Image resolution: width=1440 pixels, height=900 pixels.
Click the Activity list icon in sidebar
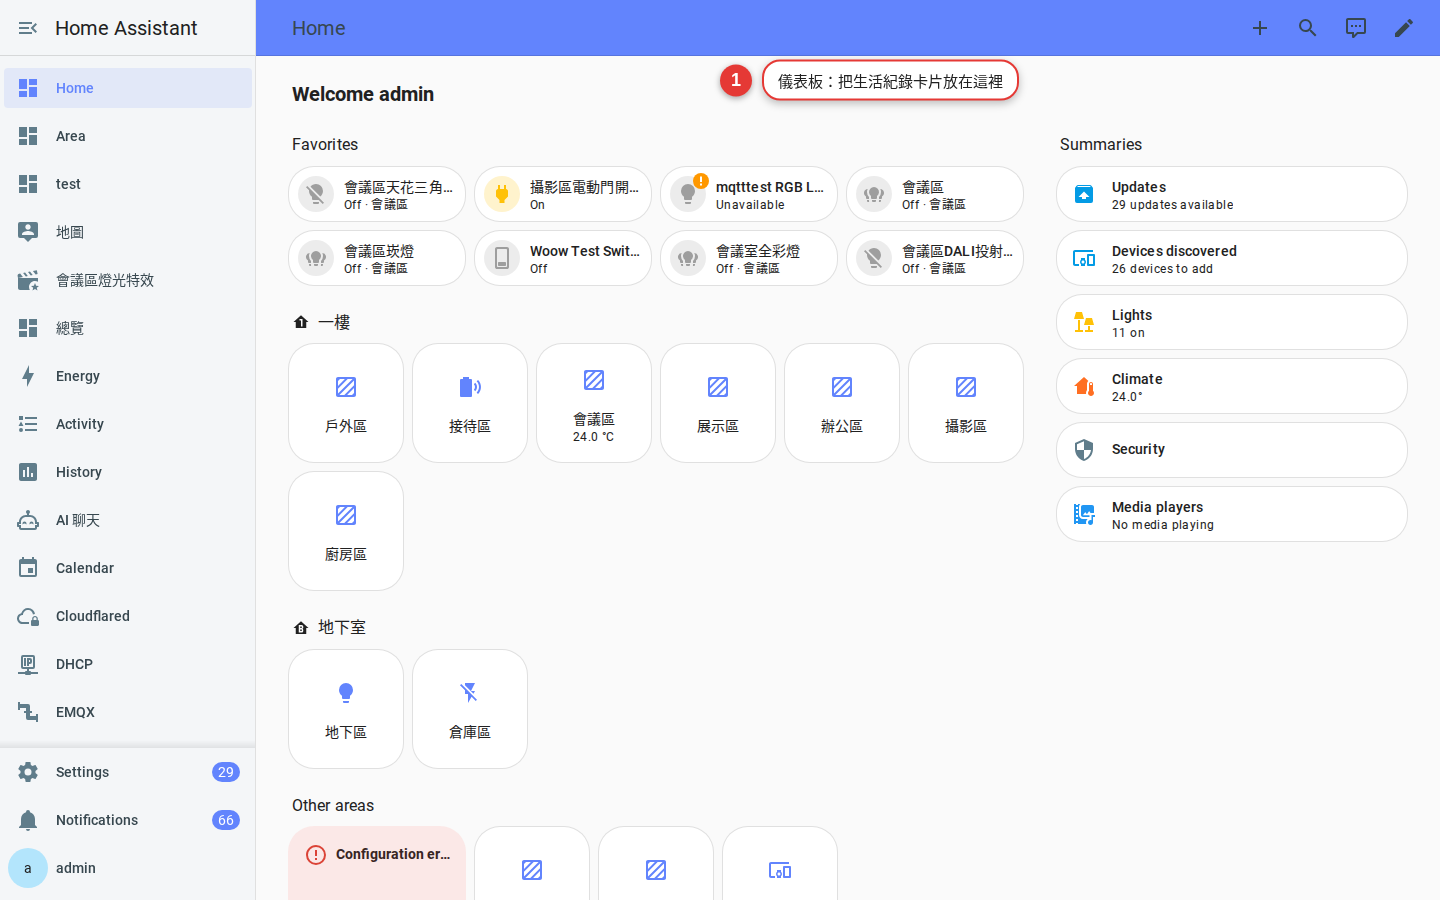pos(28,424)
